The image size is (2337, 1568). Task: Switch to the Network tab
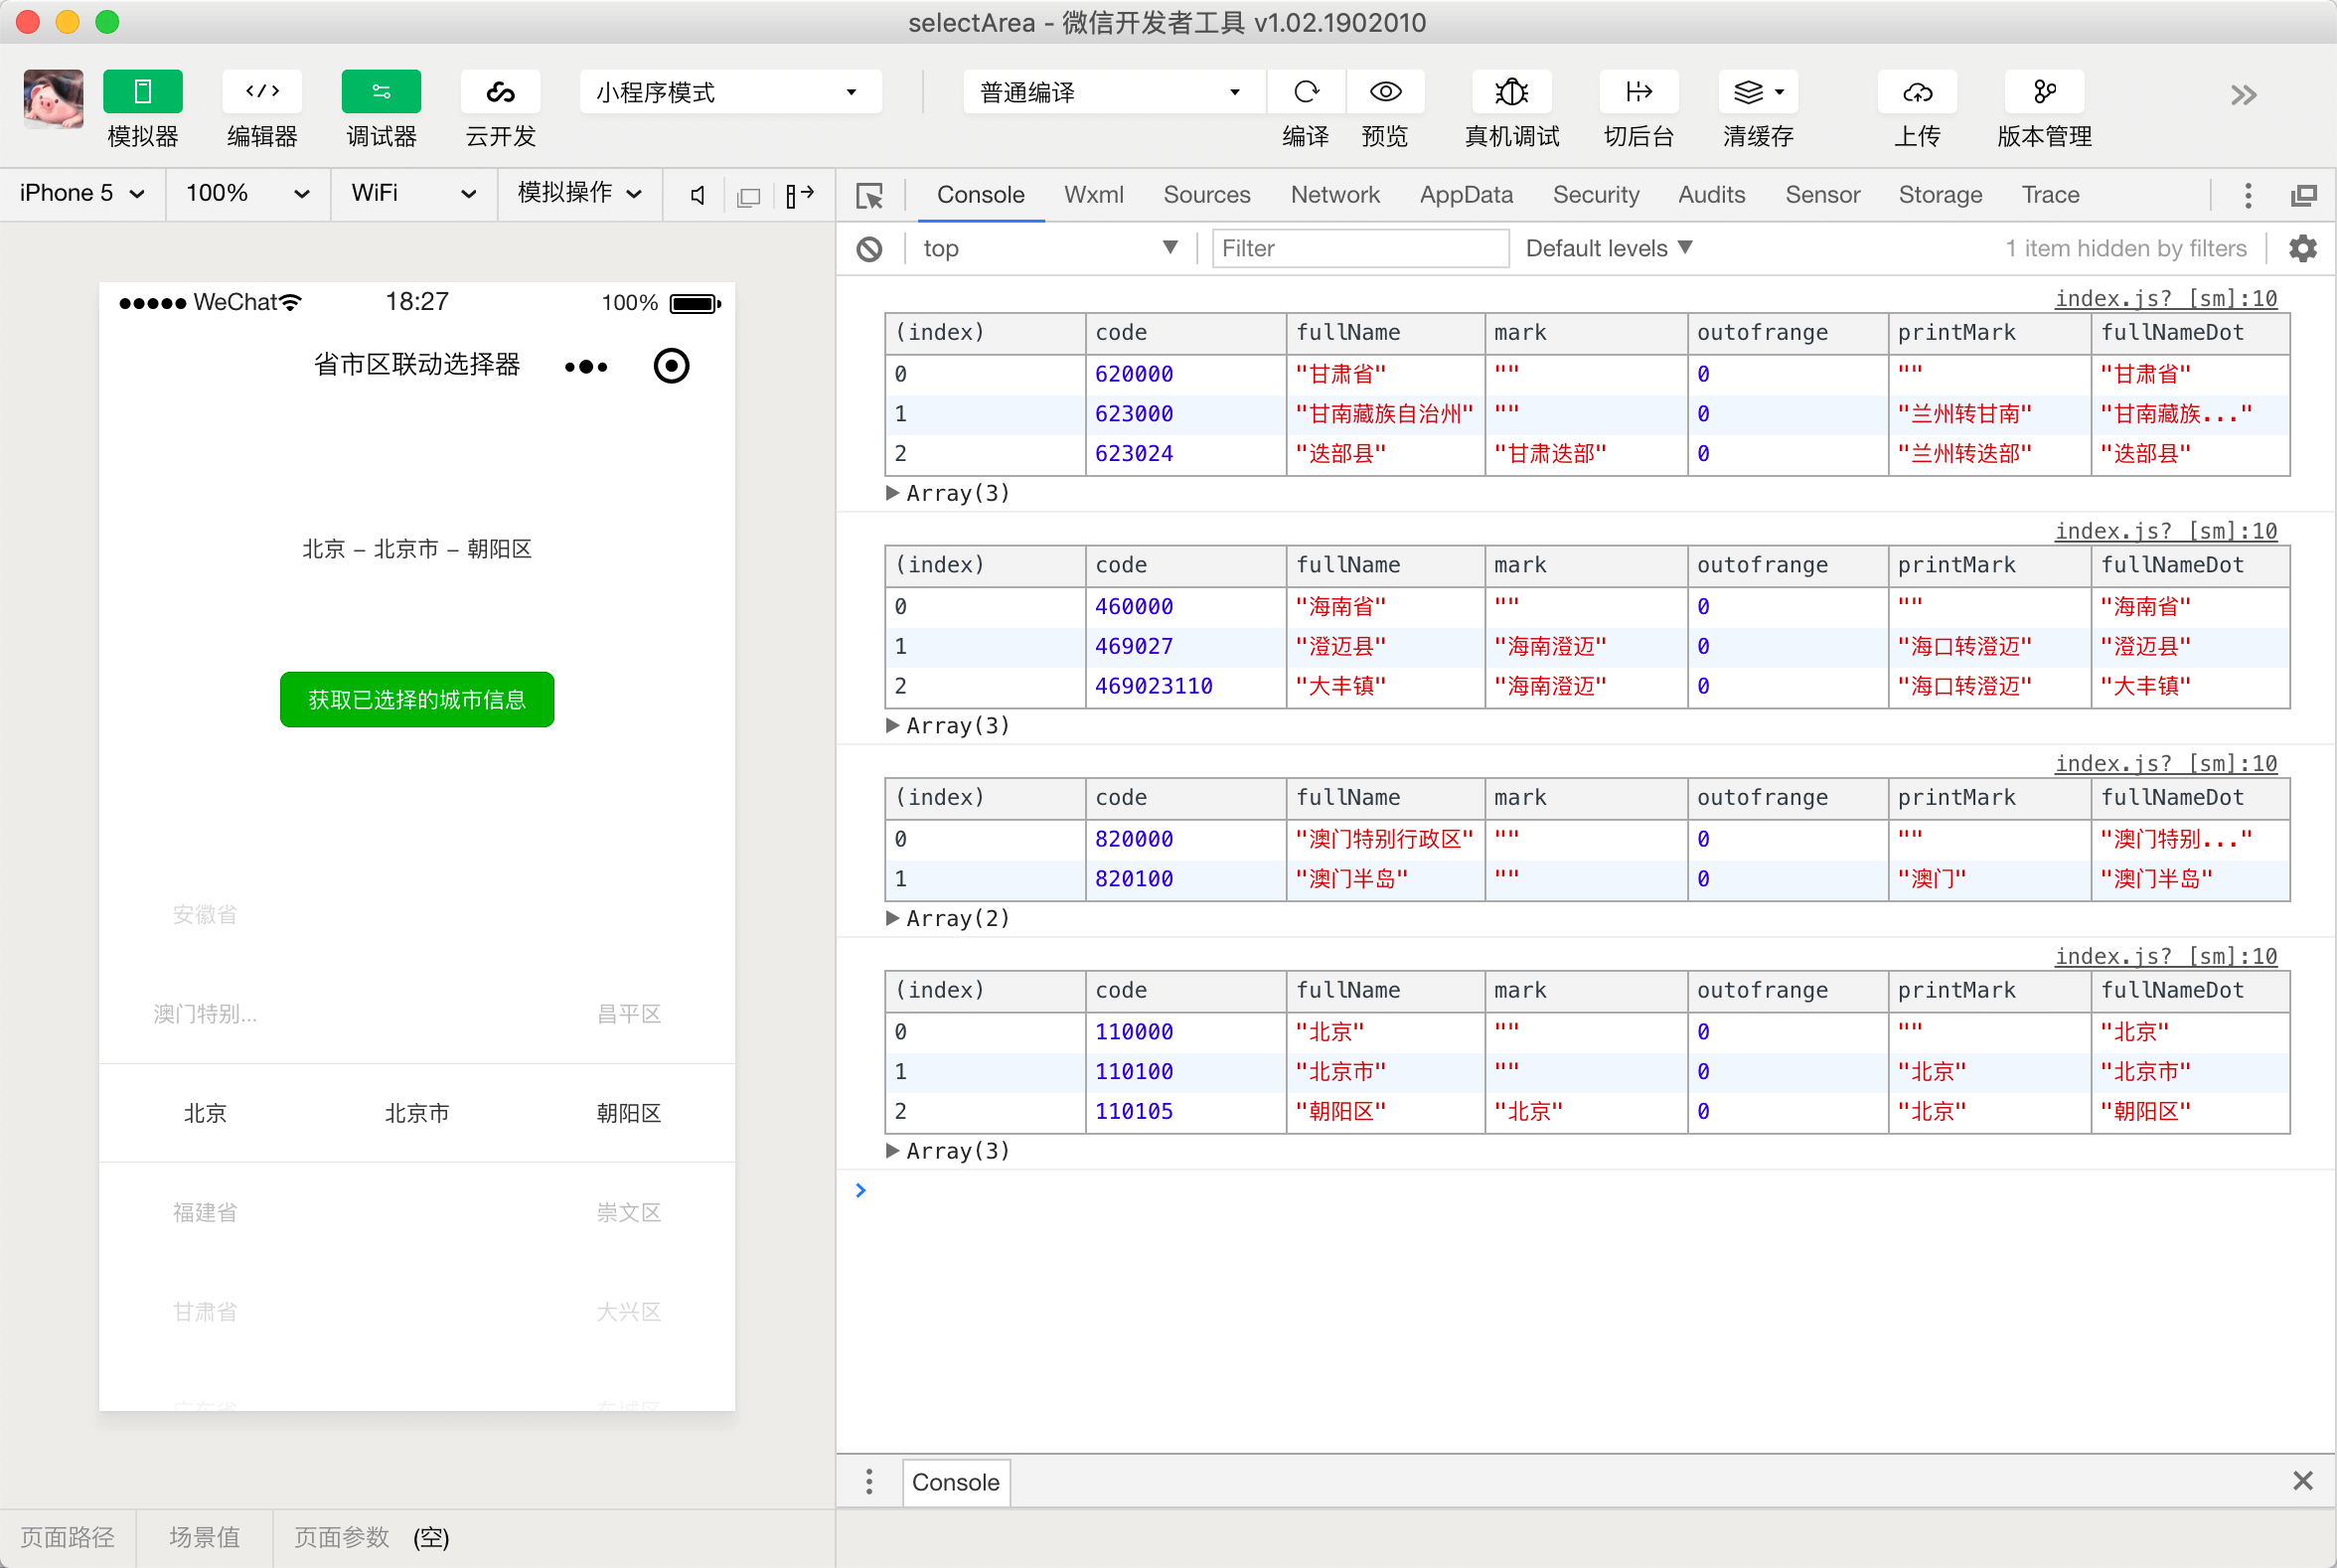coord(1334,194)
